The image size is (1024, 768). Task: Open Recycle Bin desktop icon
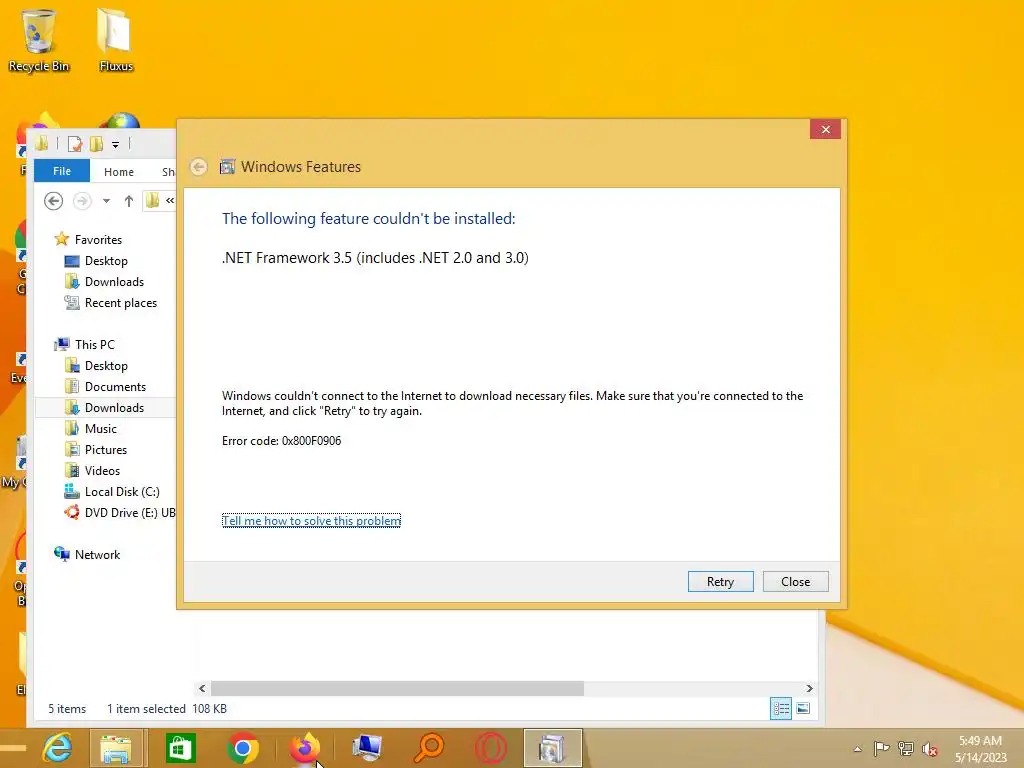click(39, 40)
